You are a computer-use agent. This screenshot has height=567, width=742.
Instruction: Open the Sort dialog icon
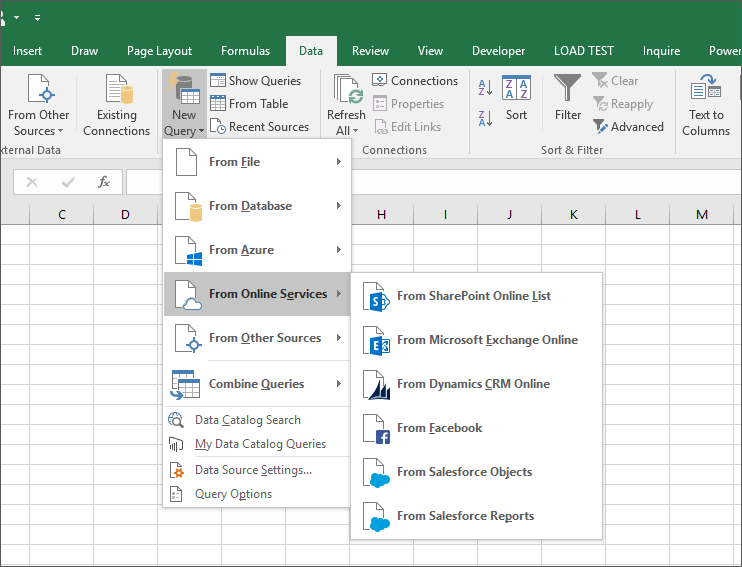[x=516, y=88]
